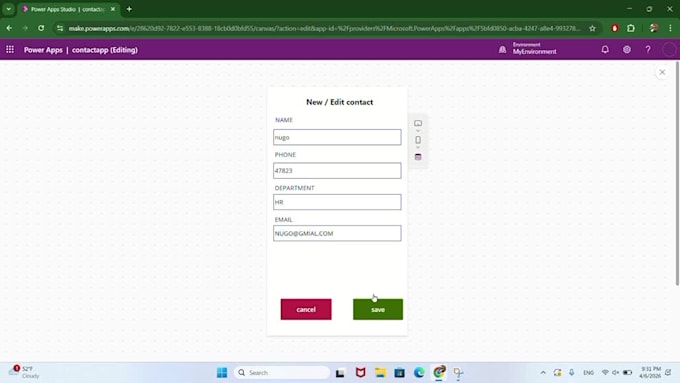Open the Chrome profile avatar
Screen dimensions: 680x383
[x=654, y=28]
